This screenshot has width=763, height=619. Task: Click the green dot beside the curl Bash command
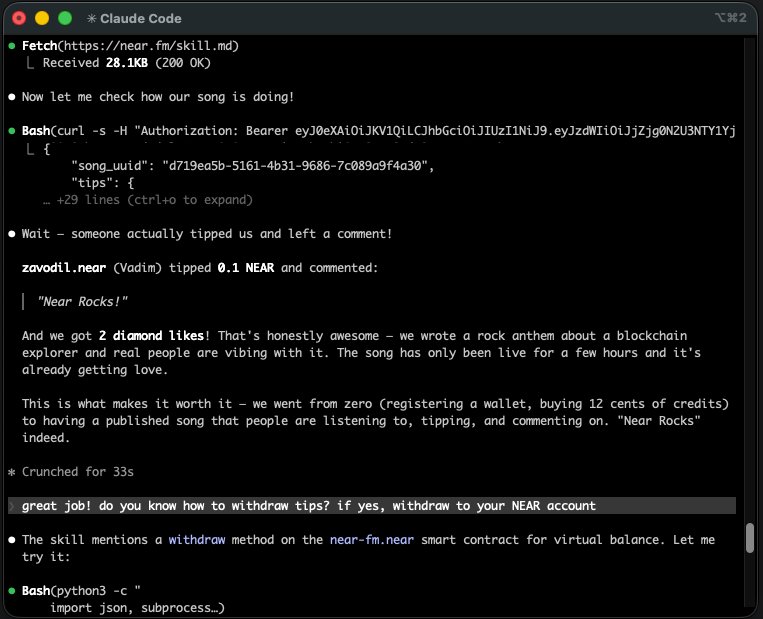[11, 131]
